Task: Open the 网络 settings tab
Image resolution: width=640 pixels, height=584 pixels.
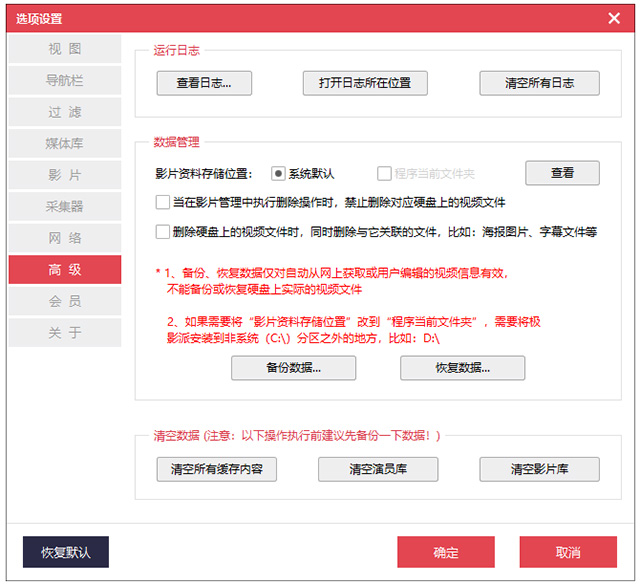Action: pyautogui.click(x=65, y=238)
